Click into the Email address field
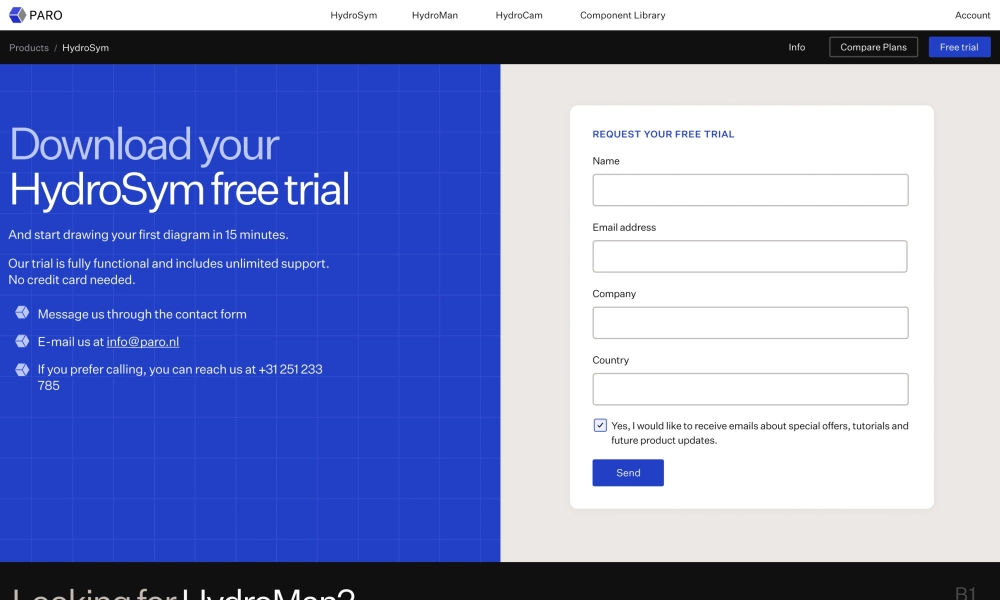1000x600 pixels. 750,256
